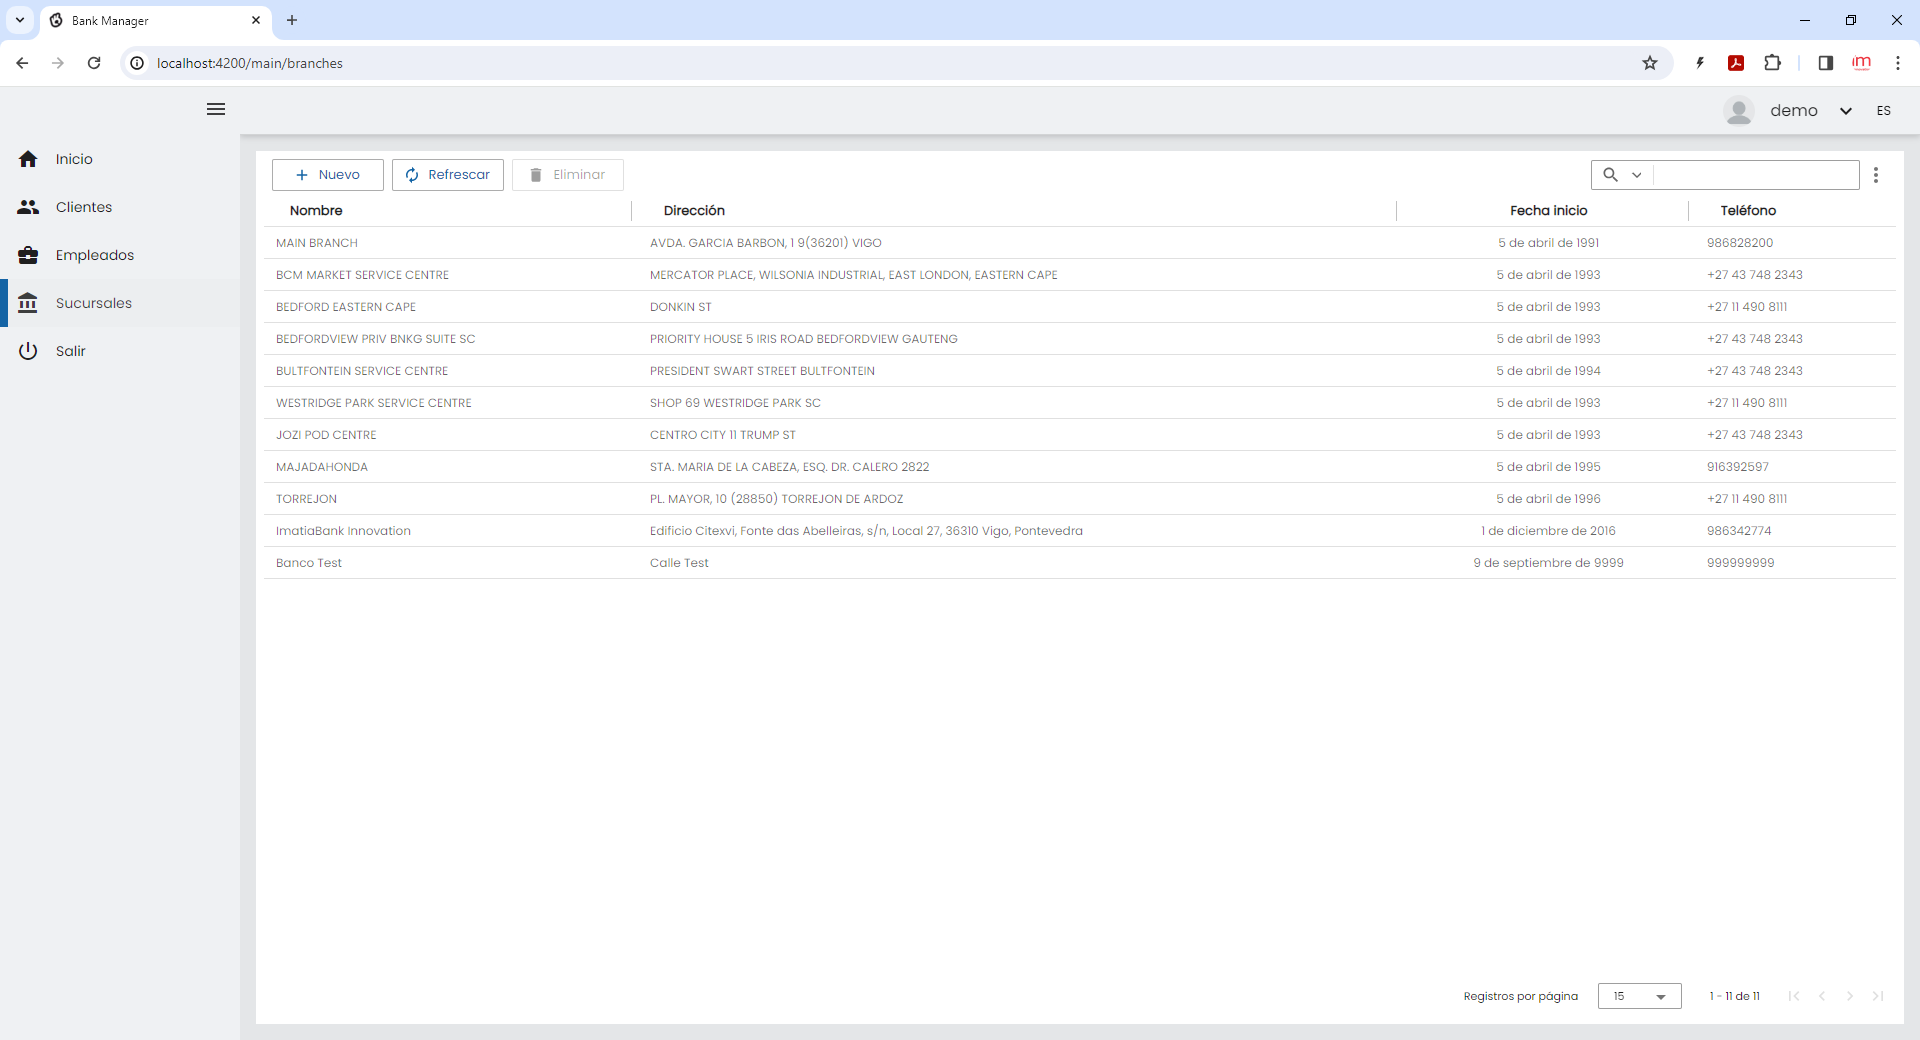Click the lightning bolt extension icon
Image resolution: width=1920 pixels, height=1040 pixels.
[1700, 63]
